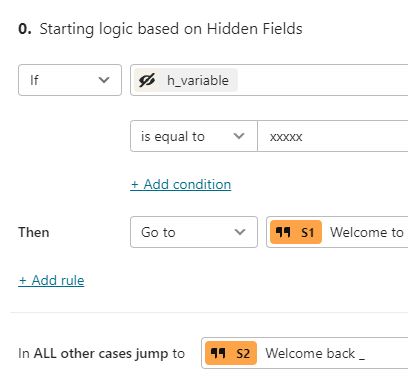Click the '+ Add condition' link
This screenshot has width=408, height=386.
pyautogui.click(x=181, y=184)
